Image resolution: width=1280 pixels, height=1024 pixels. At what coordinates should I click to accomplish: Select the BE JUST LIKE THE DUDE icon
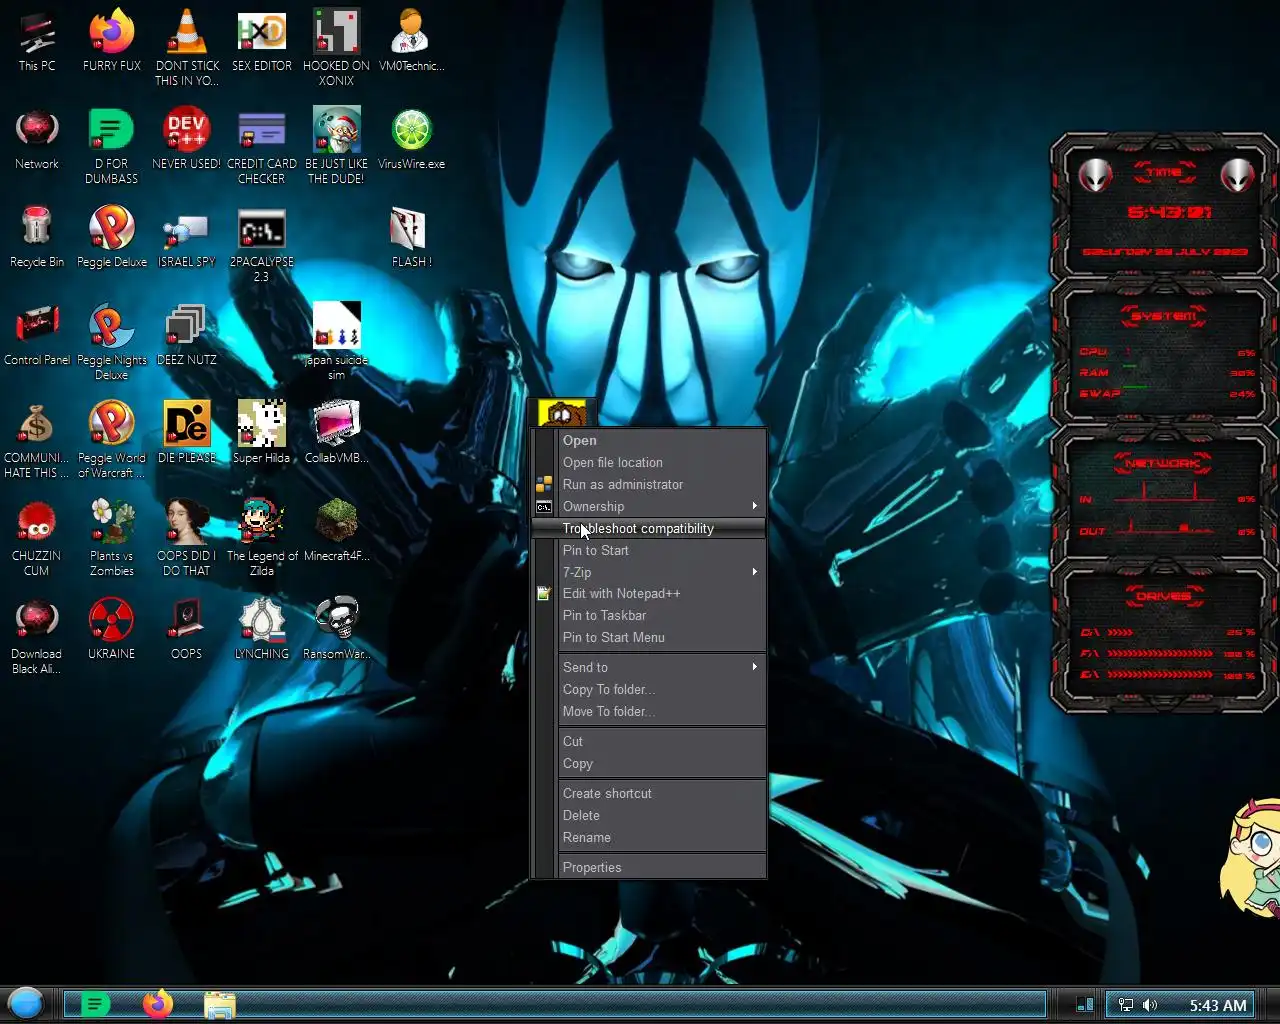click(336, 146)
